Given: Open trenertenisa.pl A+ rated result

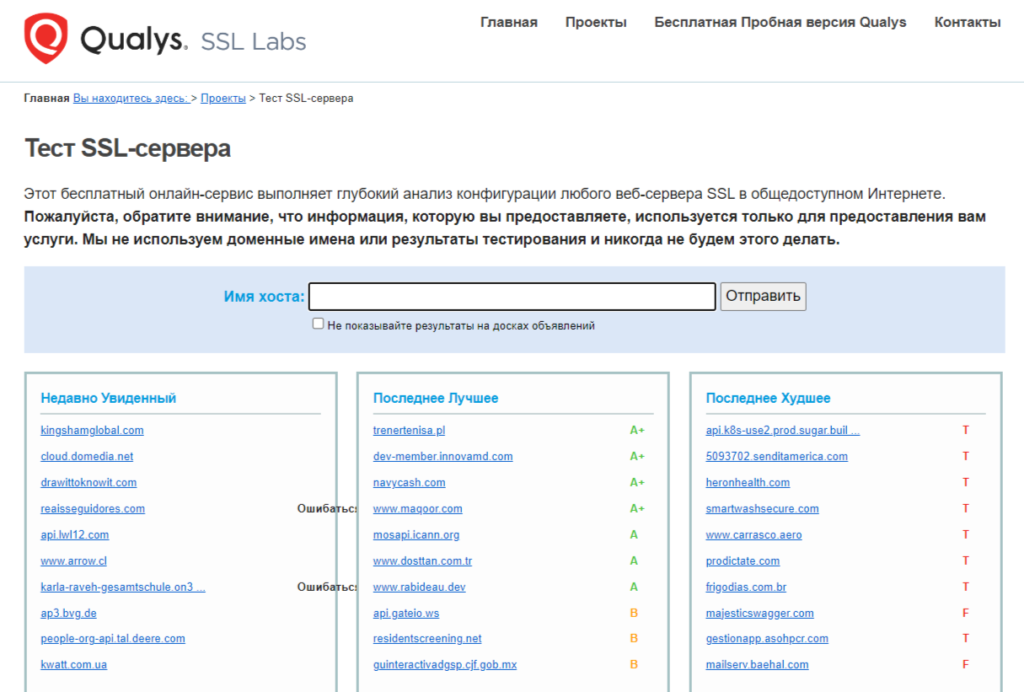Looking at the screenshot, I should coord(408,430).
